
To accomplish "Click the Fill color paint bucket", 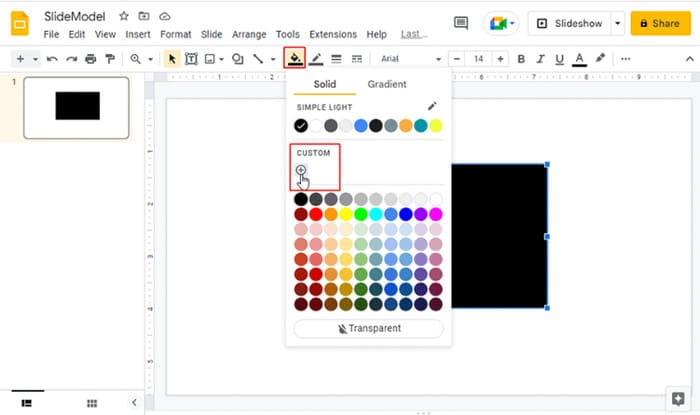I will tap(295, 58).
